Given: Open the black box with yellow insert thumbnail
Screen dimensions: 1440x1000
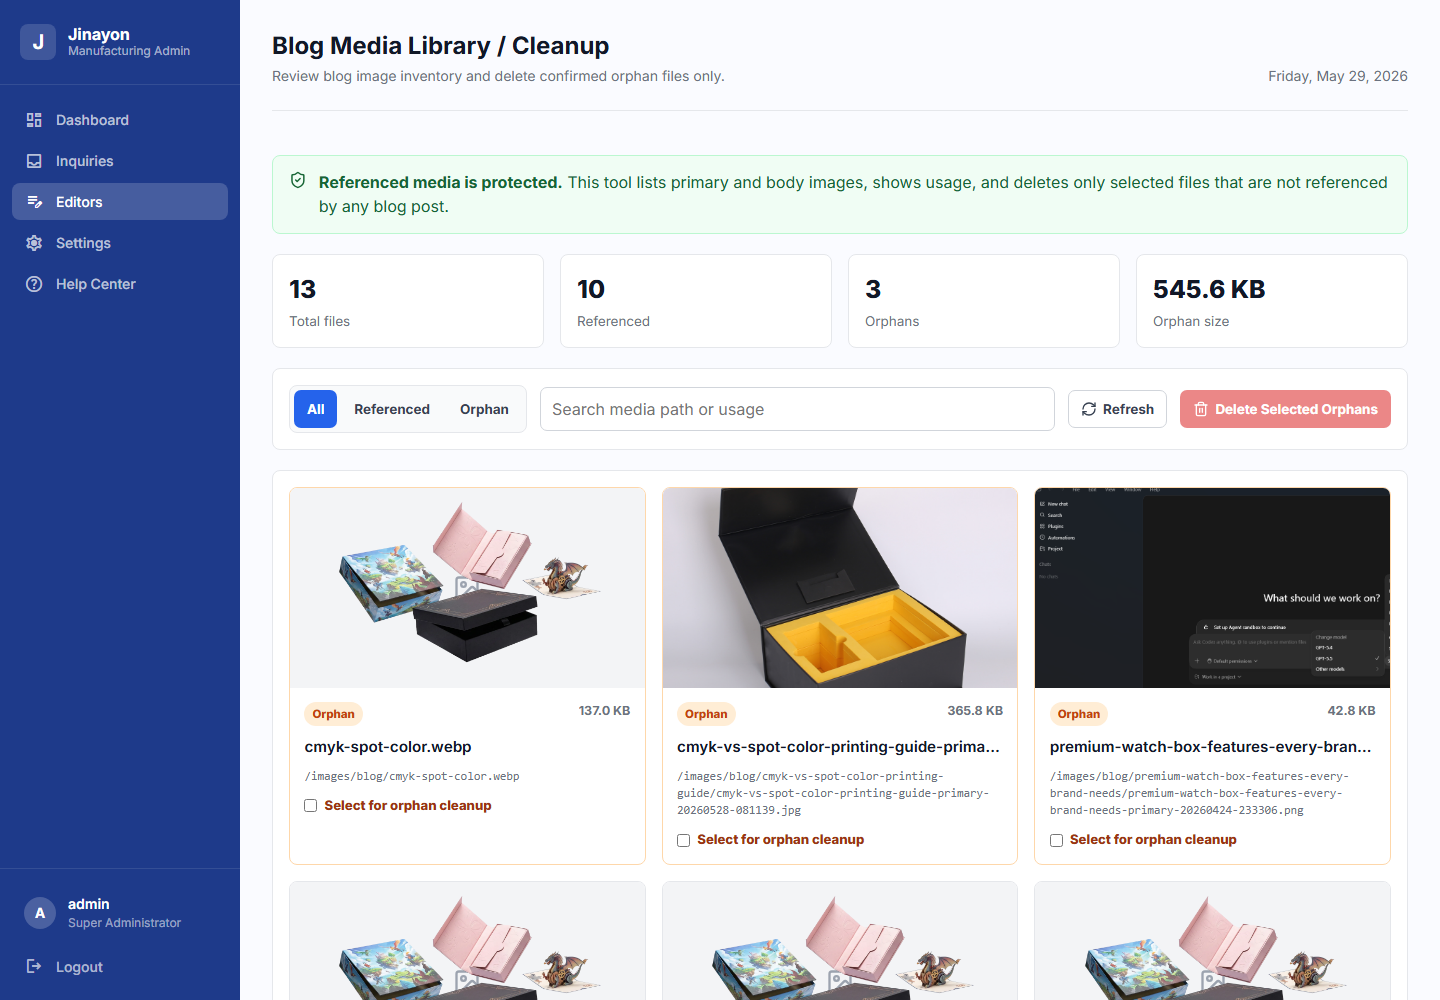Looking at the screenshot, I should [x=840, y=588].
